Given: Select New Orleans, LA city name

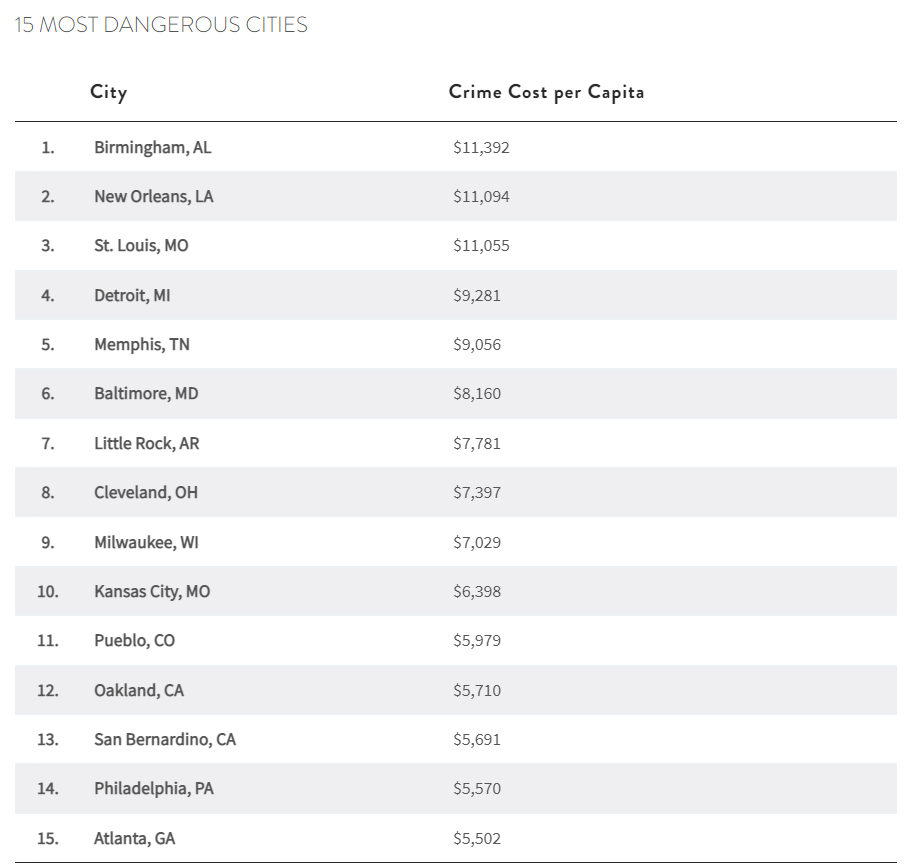Looking at the screenshot, I should [x=154, y=197].
